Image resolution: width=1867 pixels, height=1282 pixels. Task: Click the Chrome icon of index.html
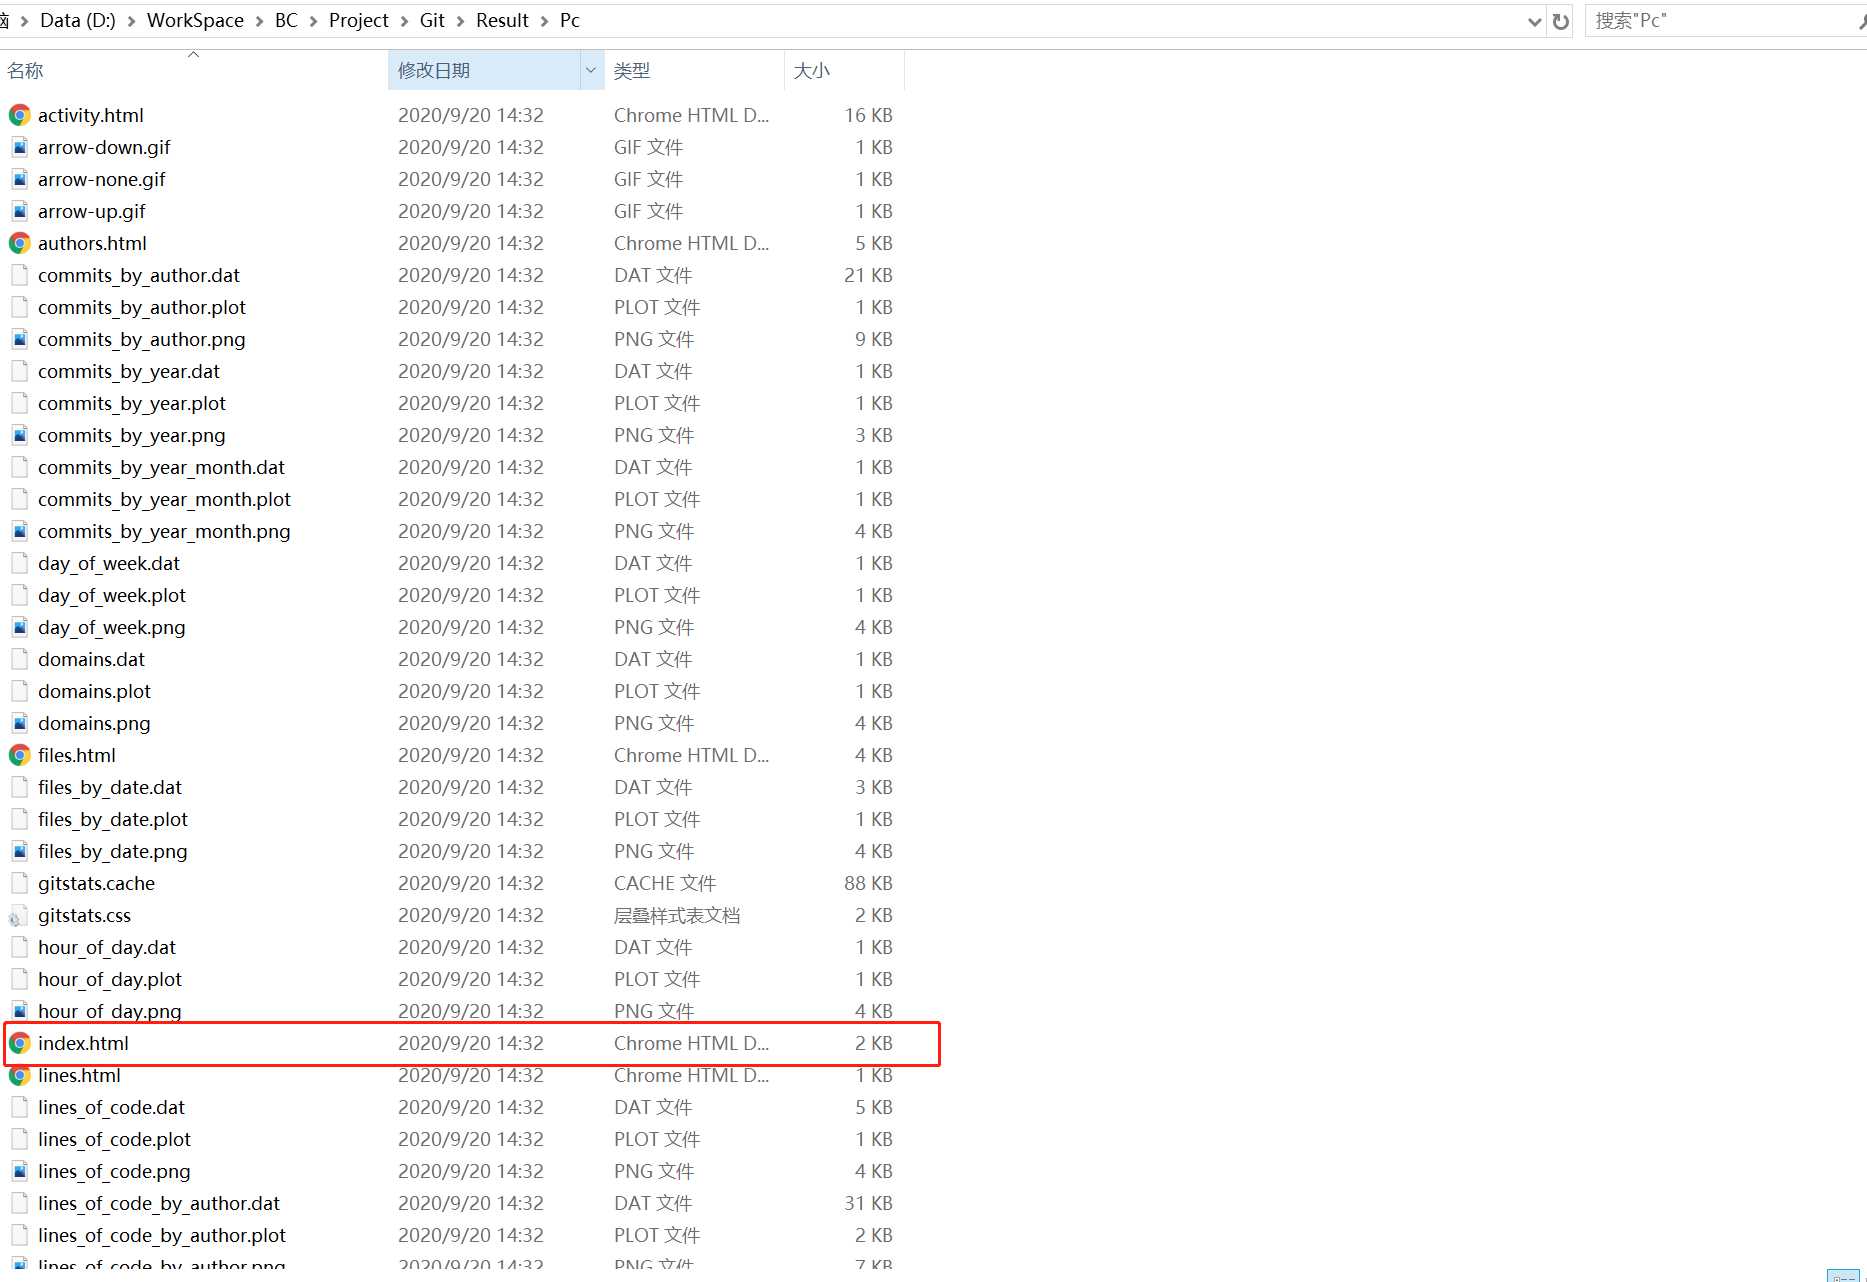coord(19,1043)
